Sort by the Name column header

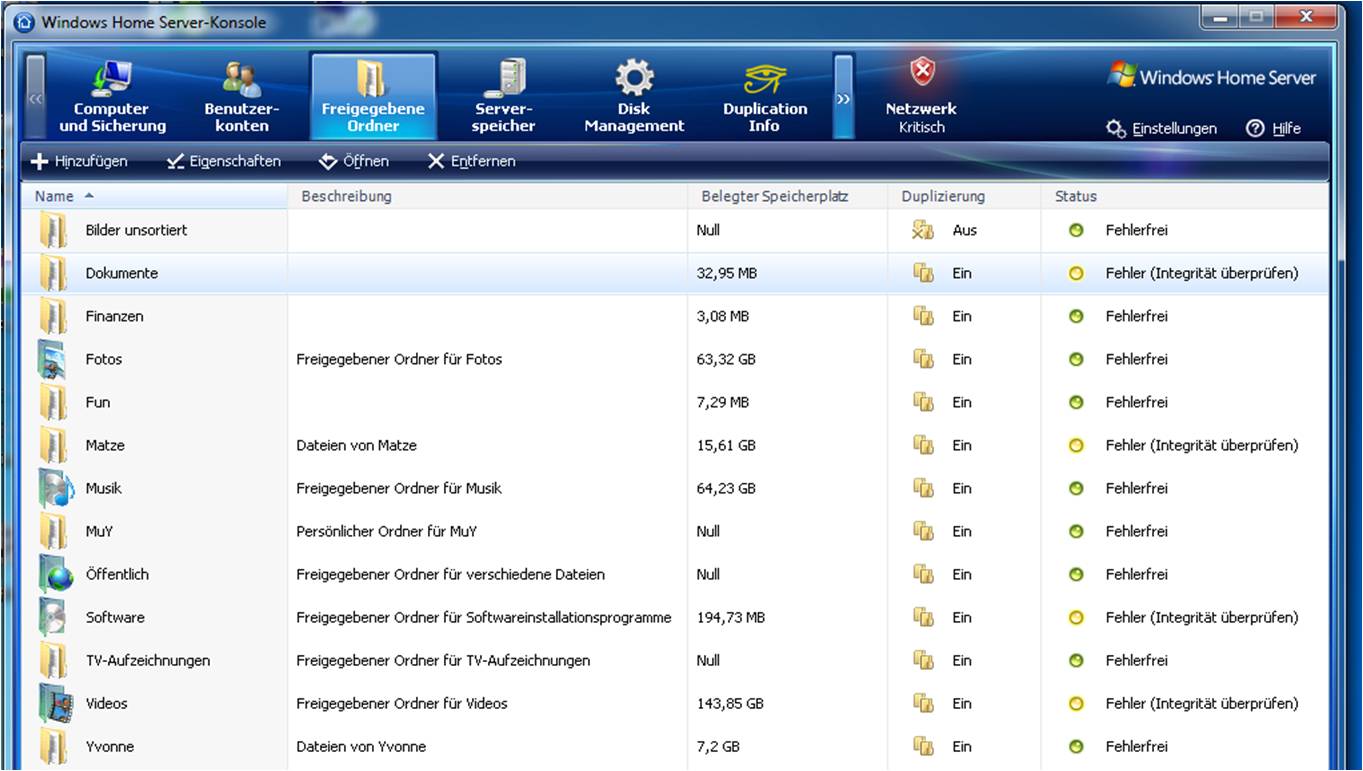(154, 196)
